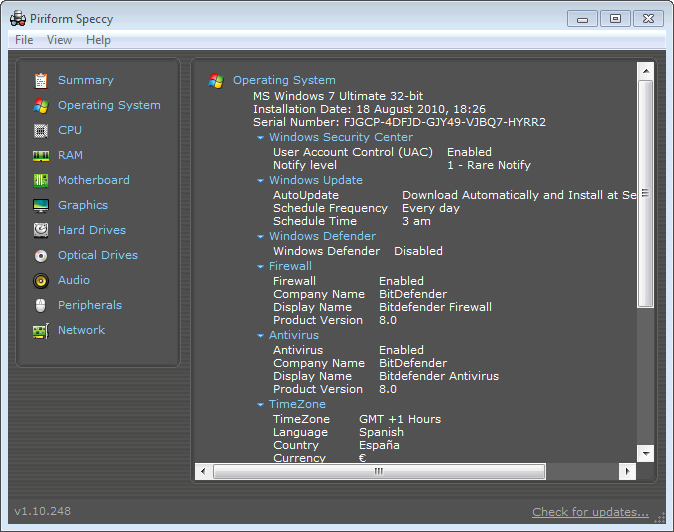Open the Hard Drives section
This screenshot has width=674, height=532.
coord(92,230)
